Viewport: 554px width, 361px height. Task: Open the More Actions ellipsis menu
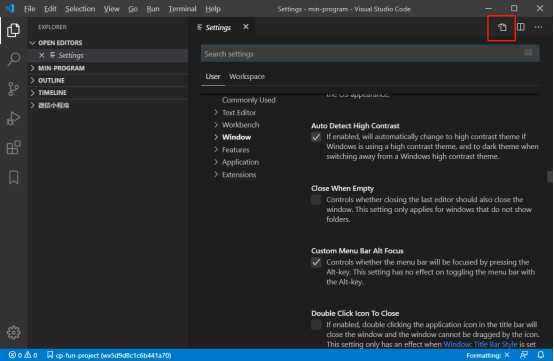[538, 27]
